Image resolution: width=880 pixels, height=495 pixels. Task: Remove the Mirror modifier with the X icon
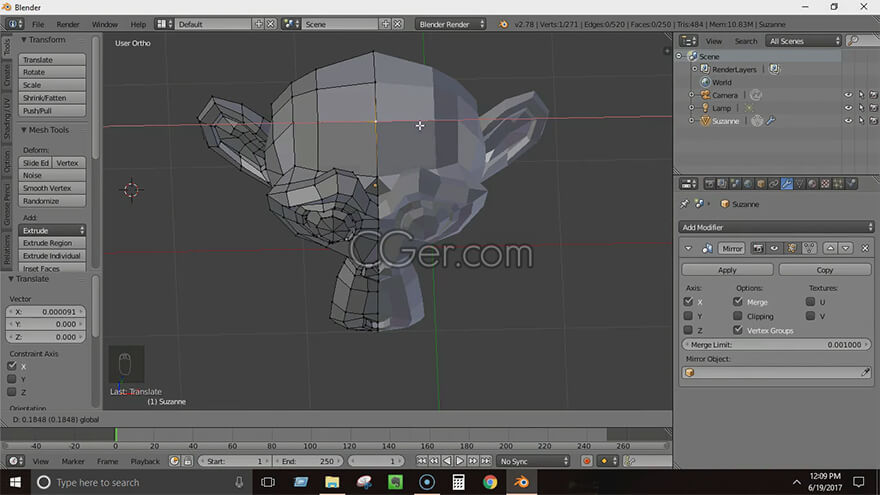pos(865,248)
